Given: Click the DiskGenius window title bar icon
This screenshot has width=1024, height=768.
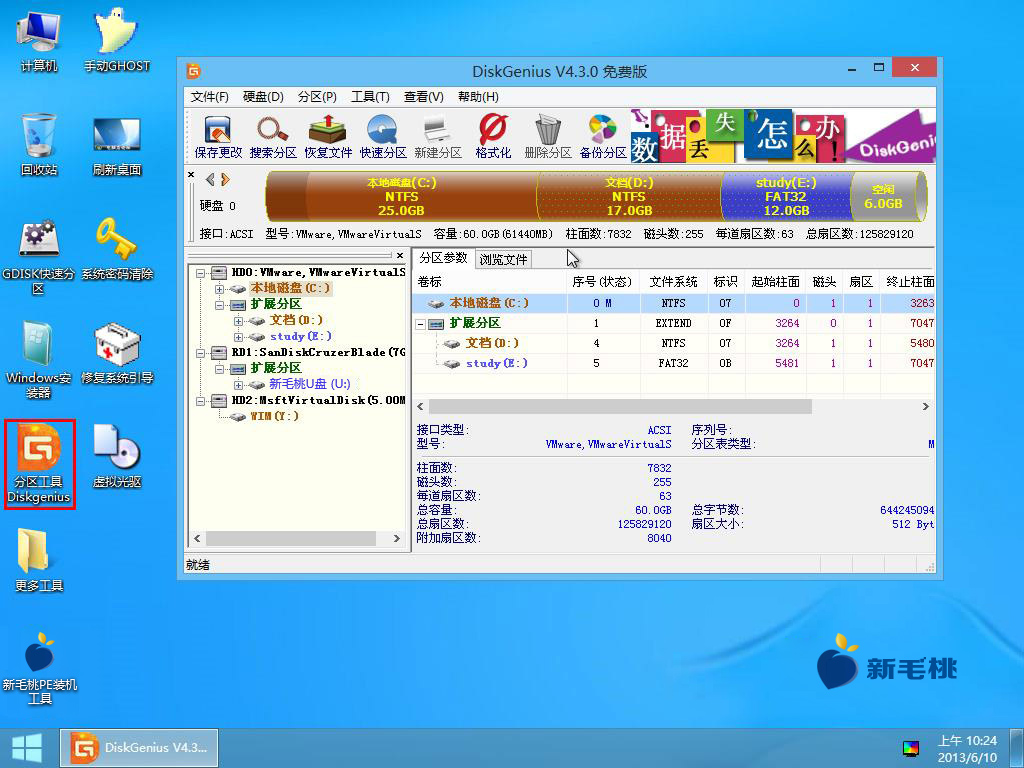Looking at the screenshot, I should click(x=193, y=71).
